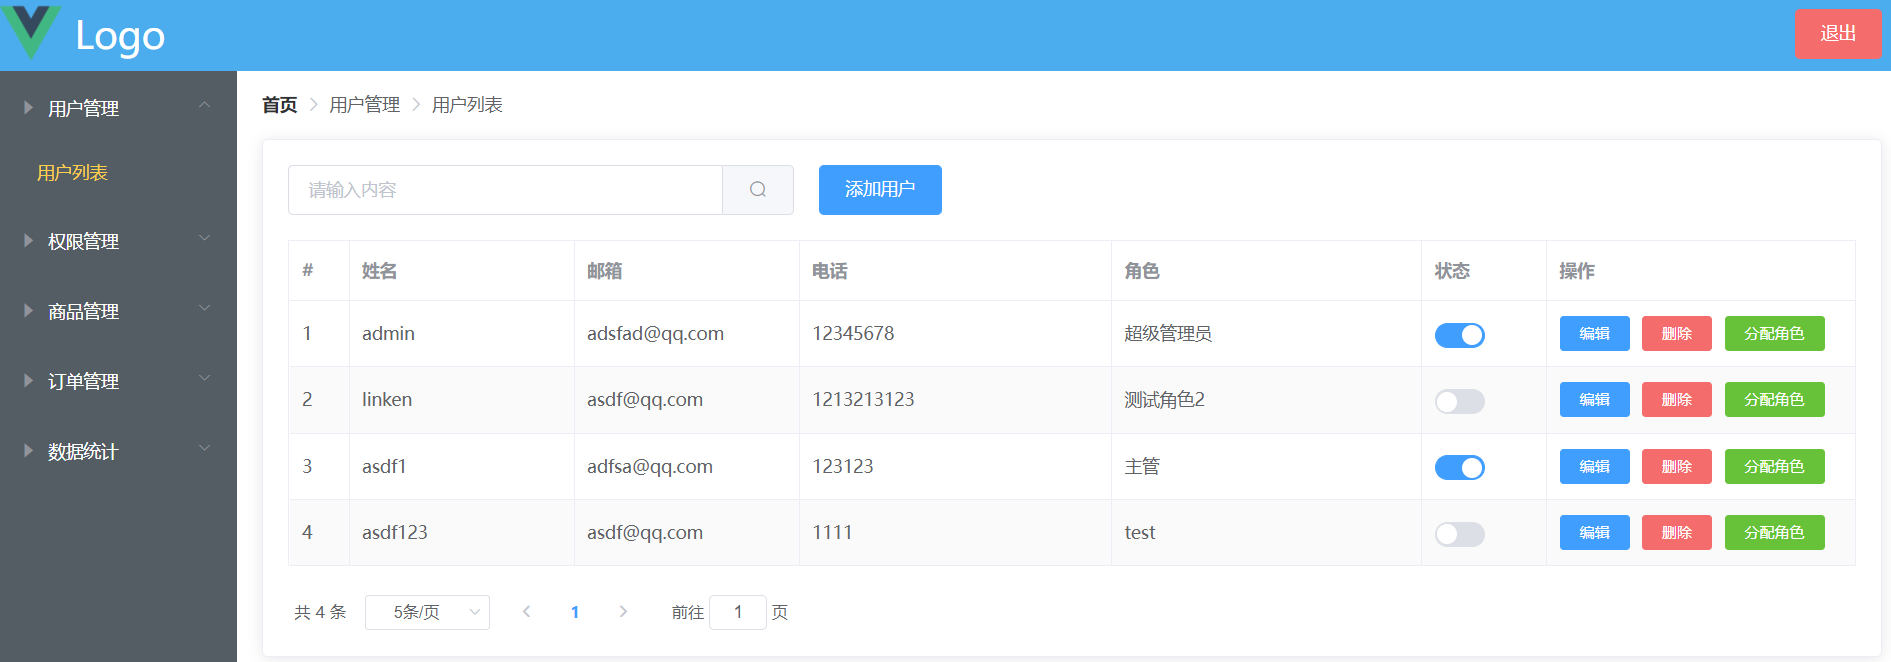1891x662 pixels.
Task: Open the 数据统计 sidebar menu label
Action: tap(83, 451)
